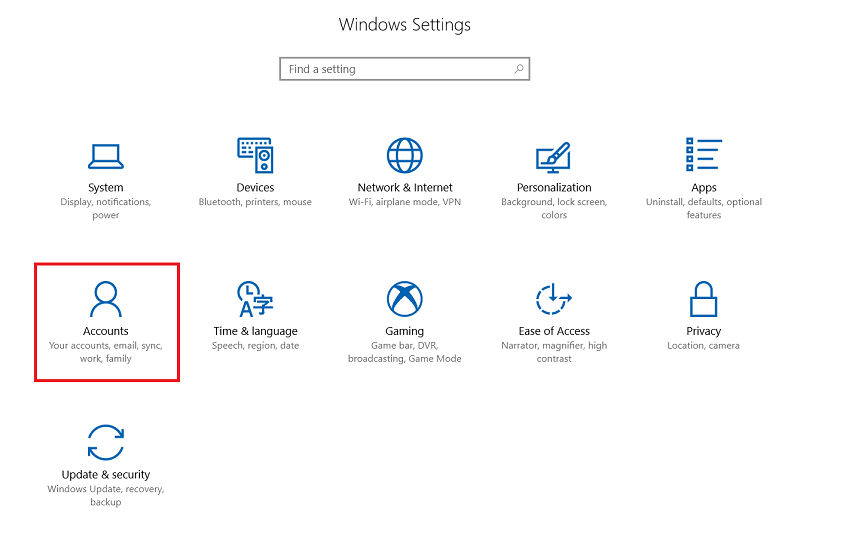
Task: Open the Ease of Access icon
Action: (554, 299)
